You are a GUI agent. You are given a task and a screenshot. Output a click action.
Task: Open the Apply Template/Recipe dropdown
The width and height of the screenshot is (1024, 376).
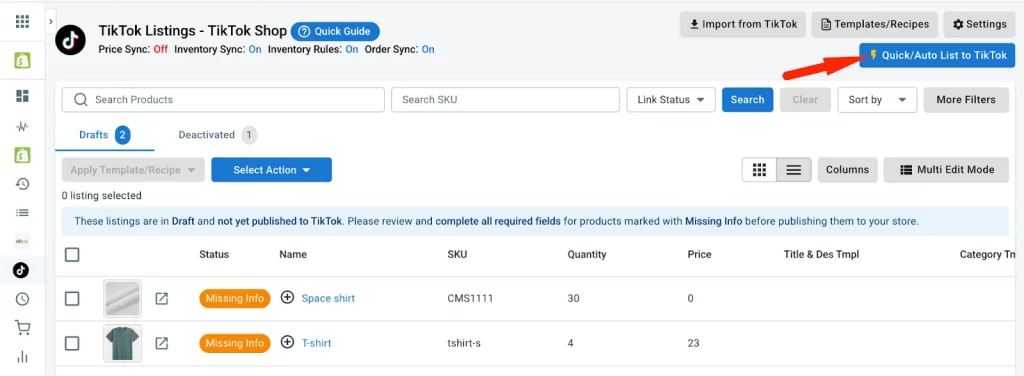tap(133, 170)
